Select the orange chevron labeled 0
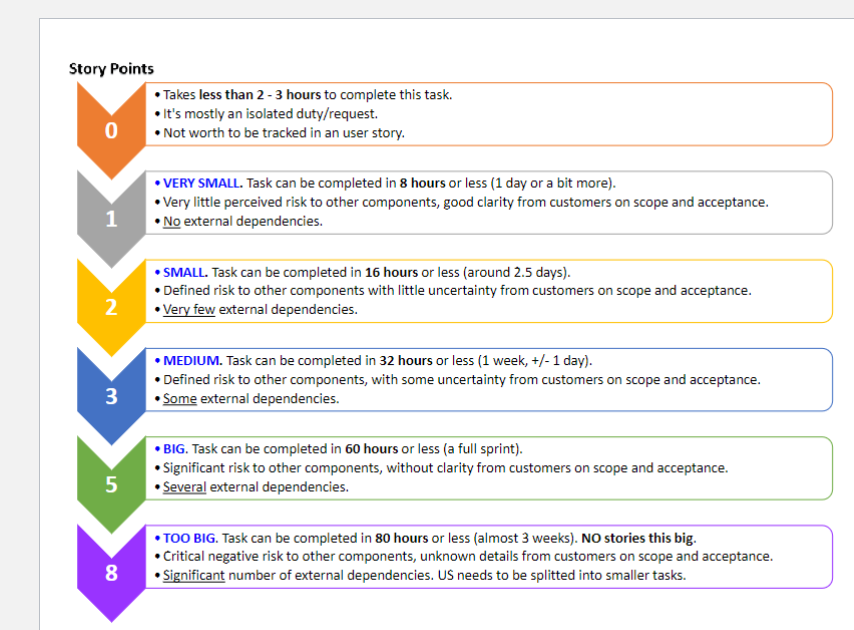The width and height of the screenshot is (854, 630). pos(110,130)
